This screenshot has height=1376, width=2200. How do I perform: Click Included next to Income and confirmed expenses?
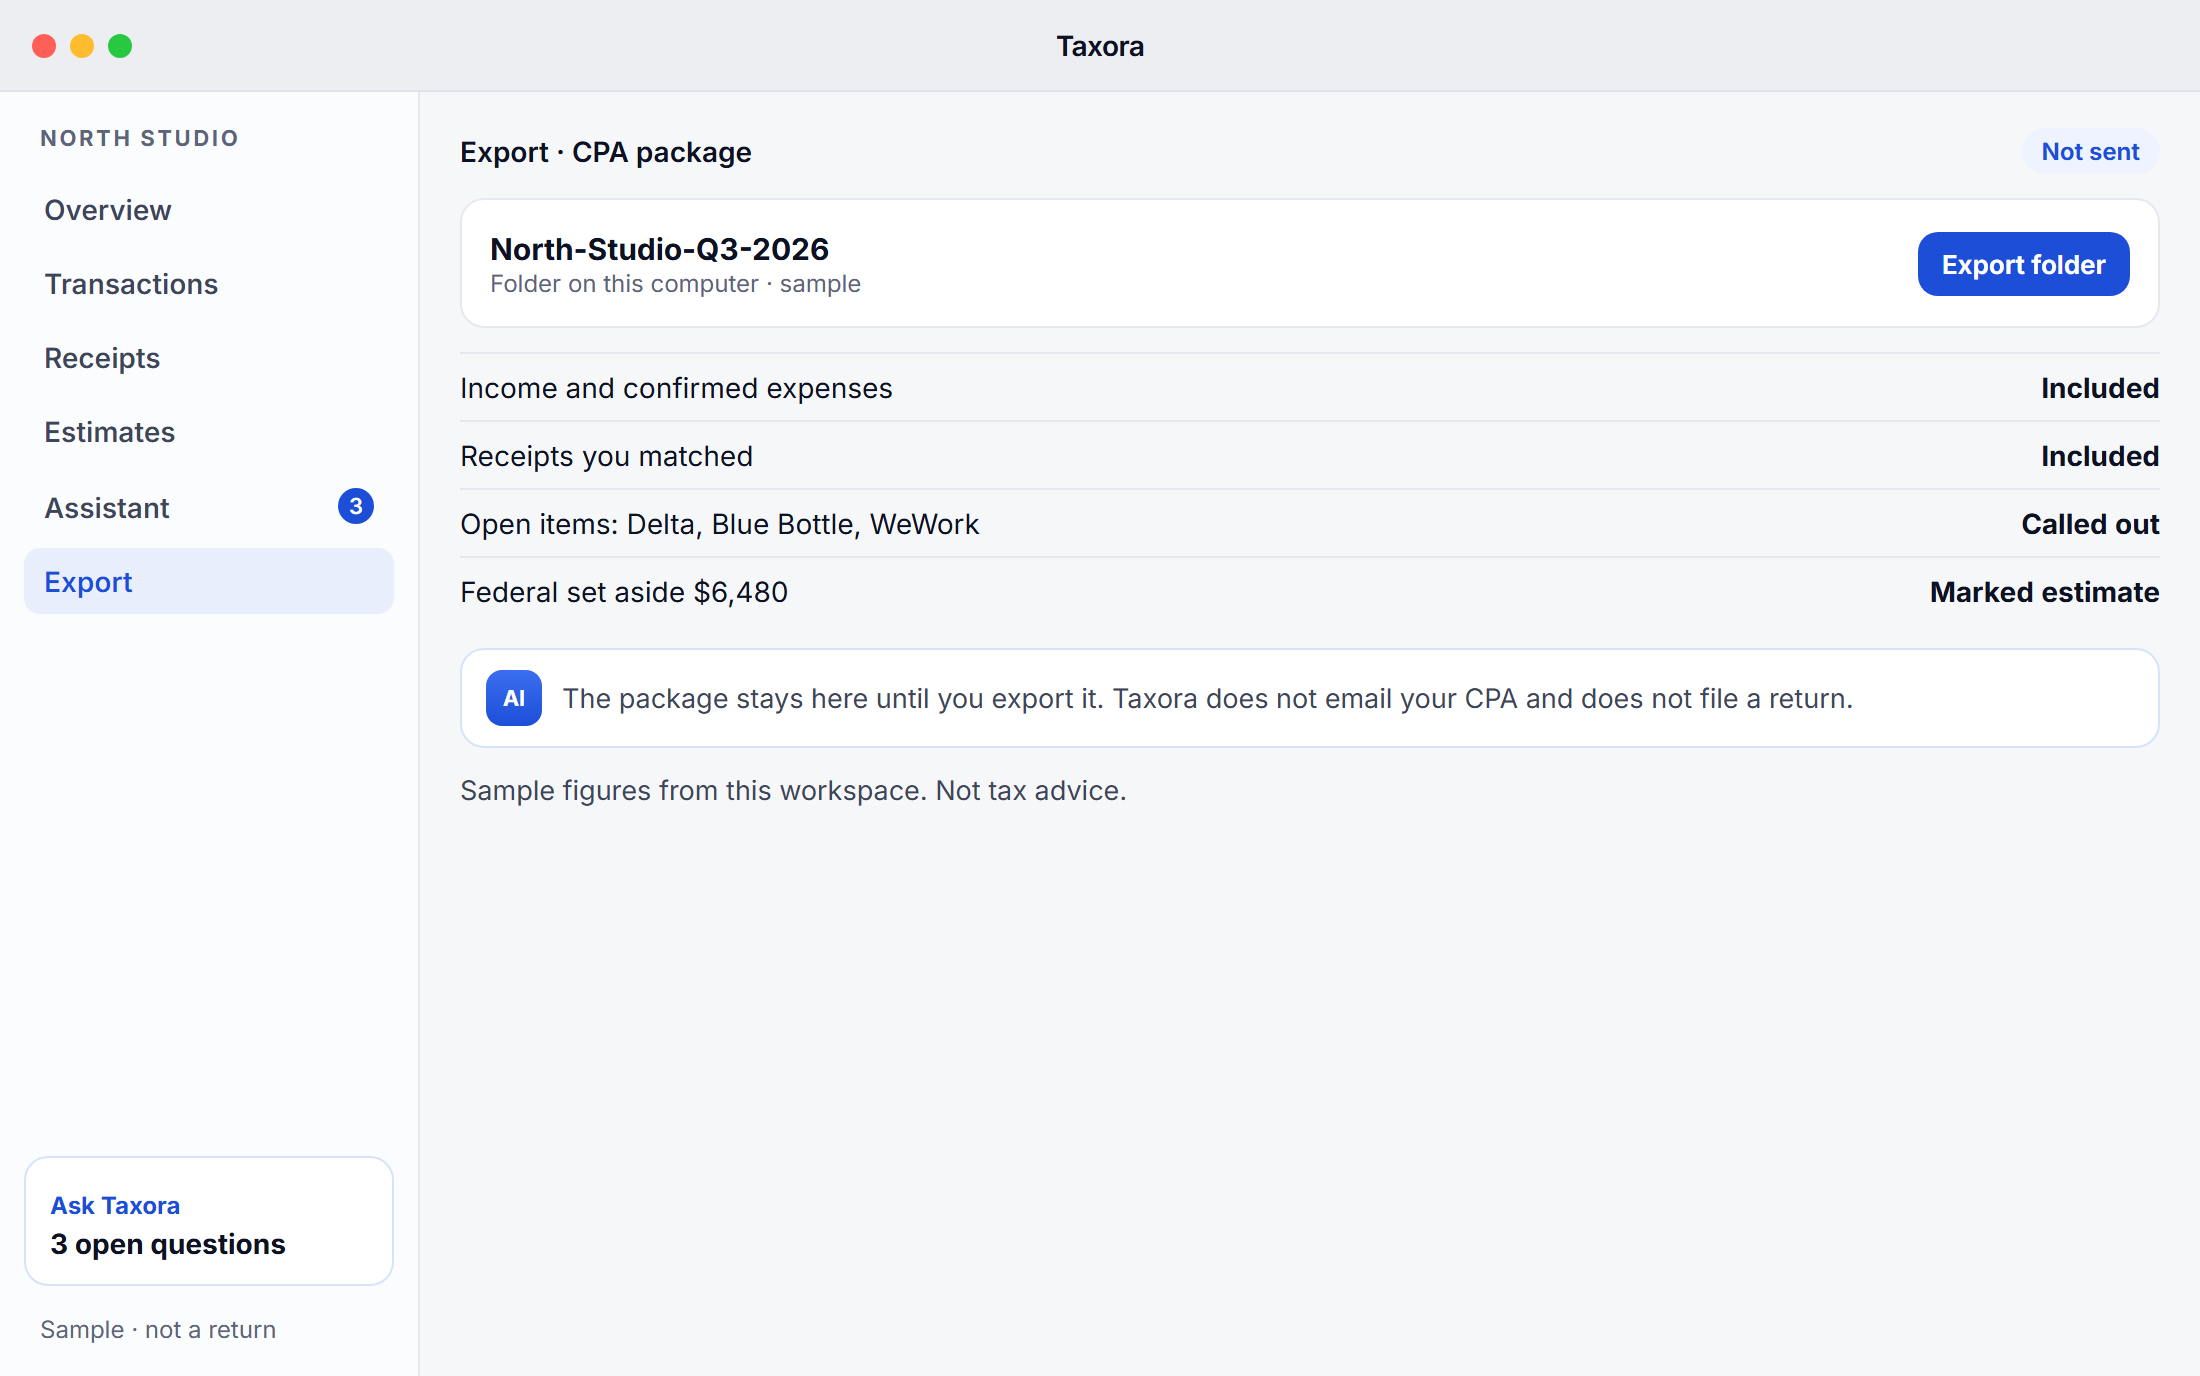click(x=2100, y=388)
